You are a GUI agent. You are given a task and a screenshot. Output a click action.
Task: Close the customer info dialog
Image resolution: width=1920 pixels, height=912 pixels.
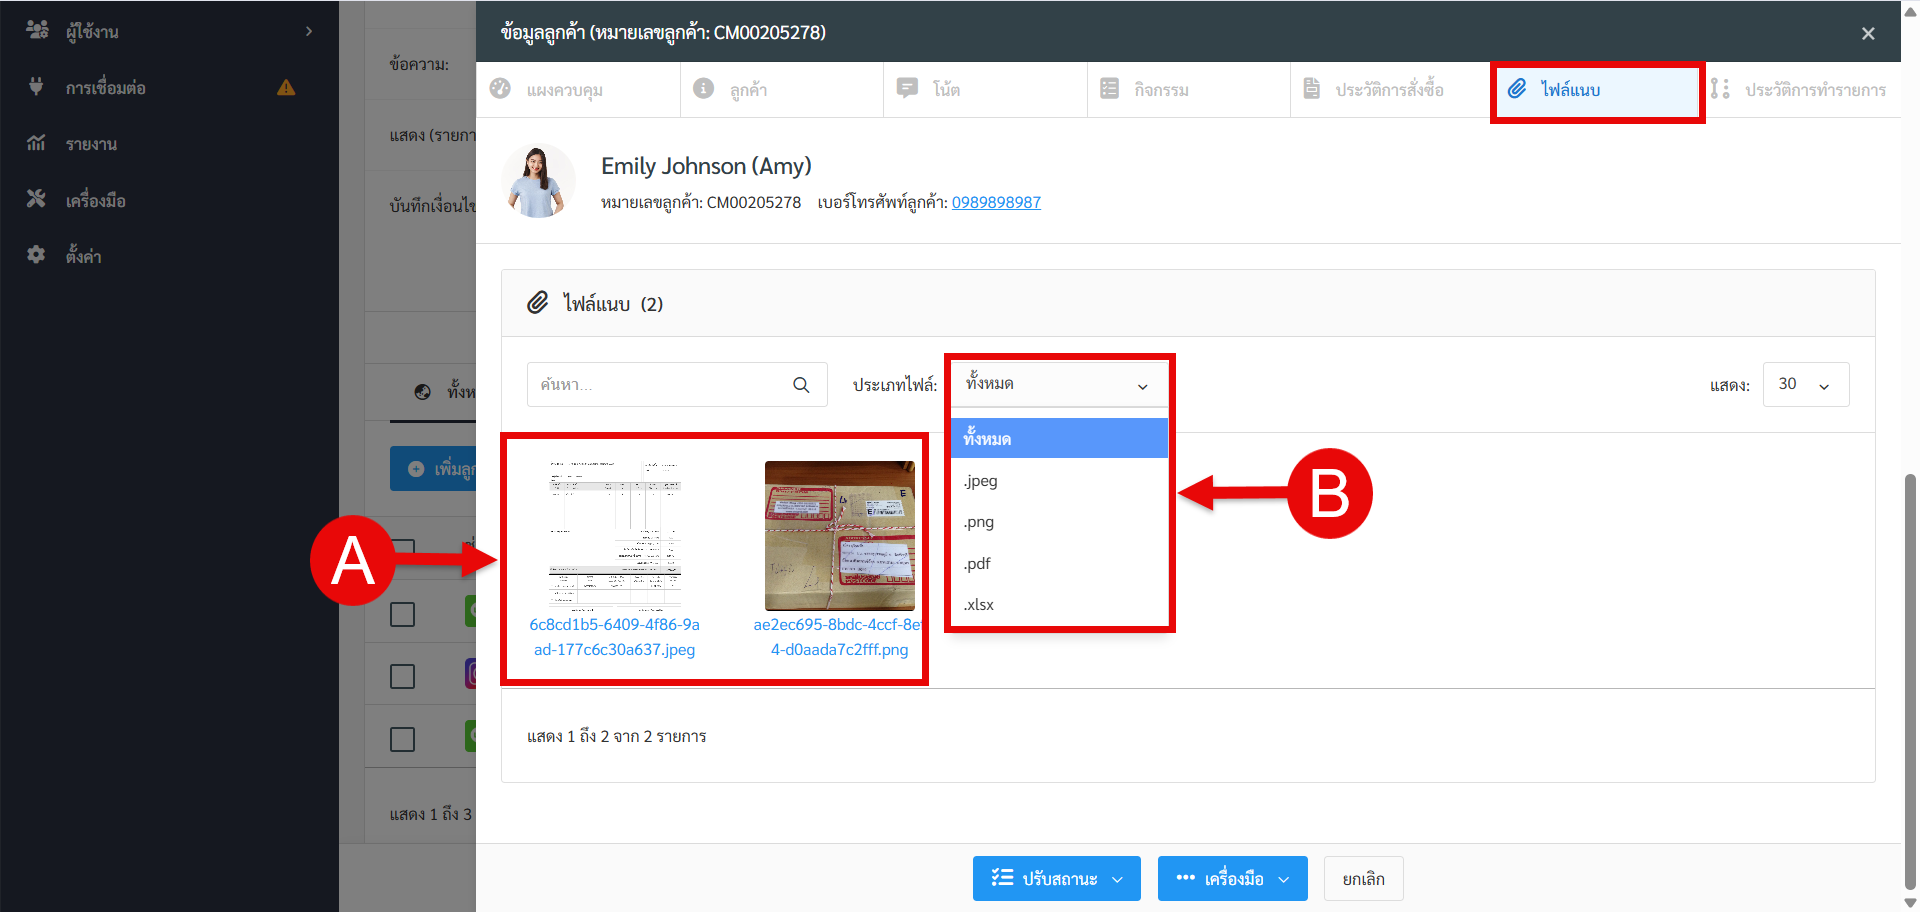1867,33
